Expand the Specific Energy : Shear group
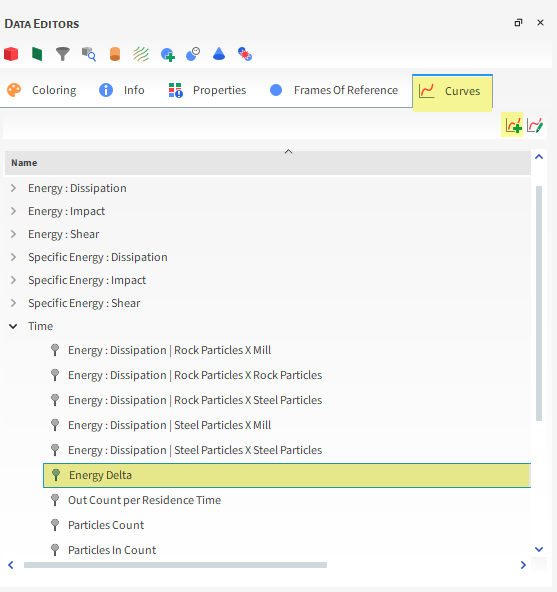557x592 pixels. [x=13, y=303]
